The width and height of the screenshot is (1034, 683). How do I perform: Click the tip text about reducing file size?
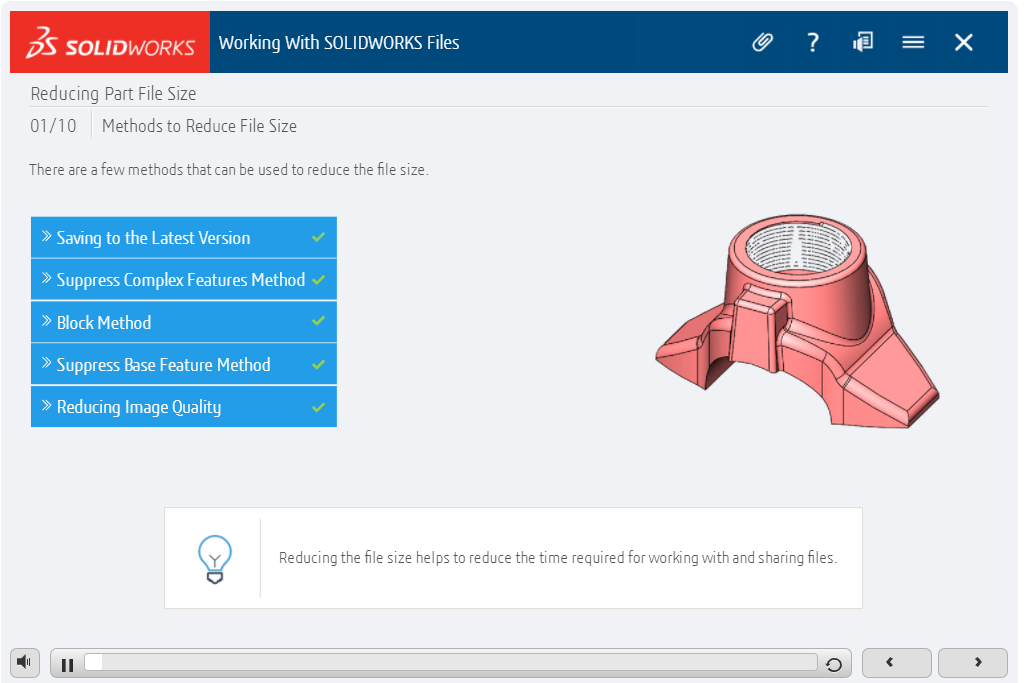click(558, 558)
